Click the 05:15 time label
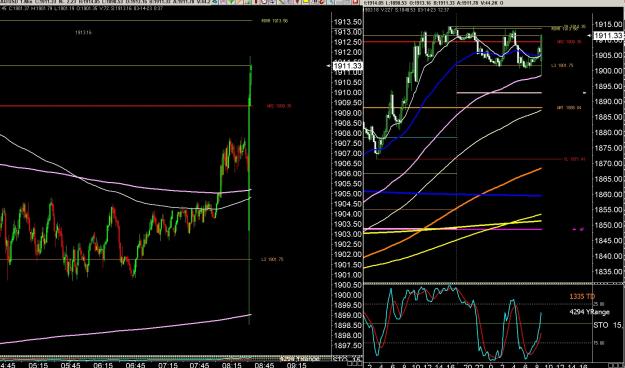The height and width of the screenshot is (368, 625). [x=38, y=365]
